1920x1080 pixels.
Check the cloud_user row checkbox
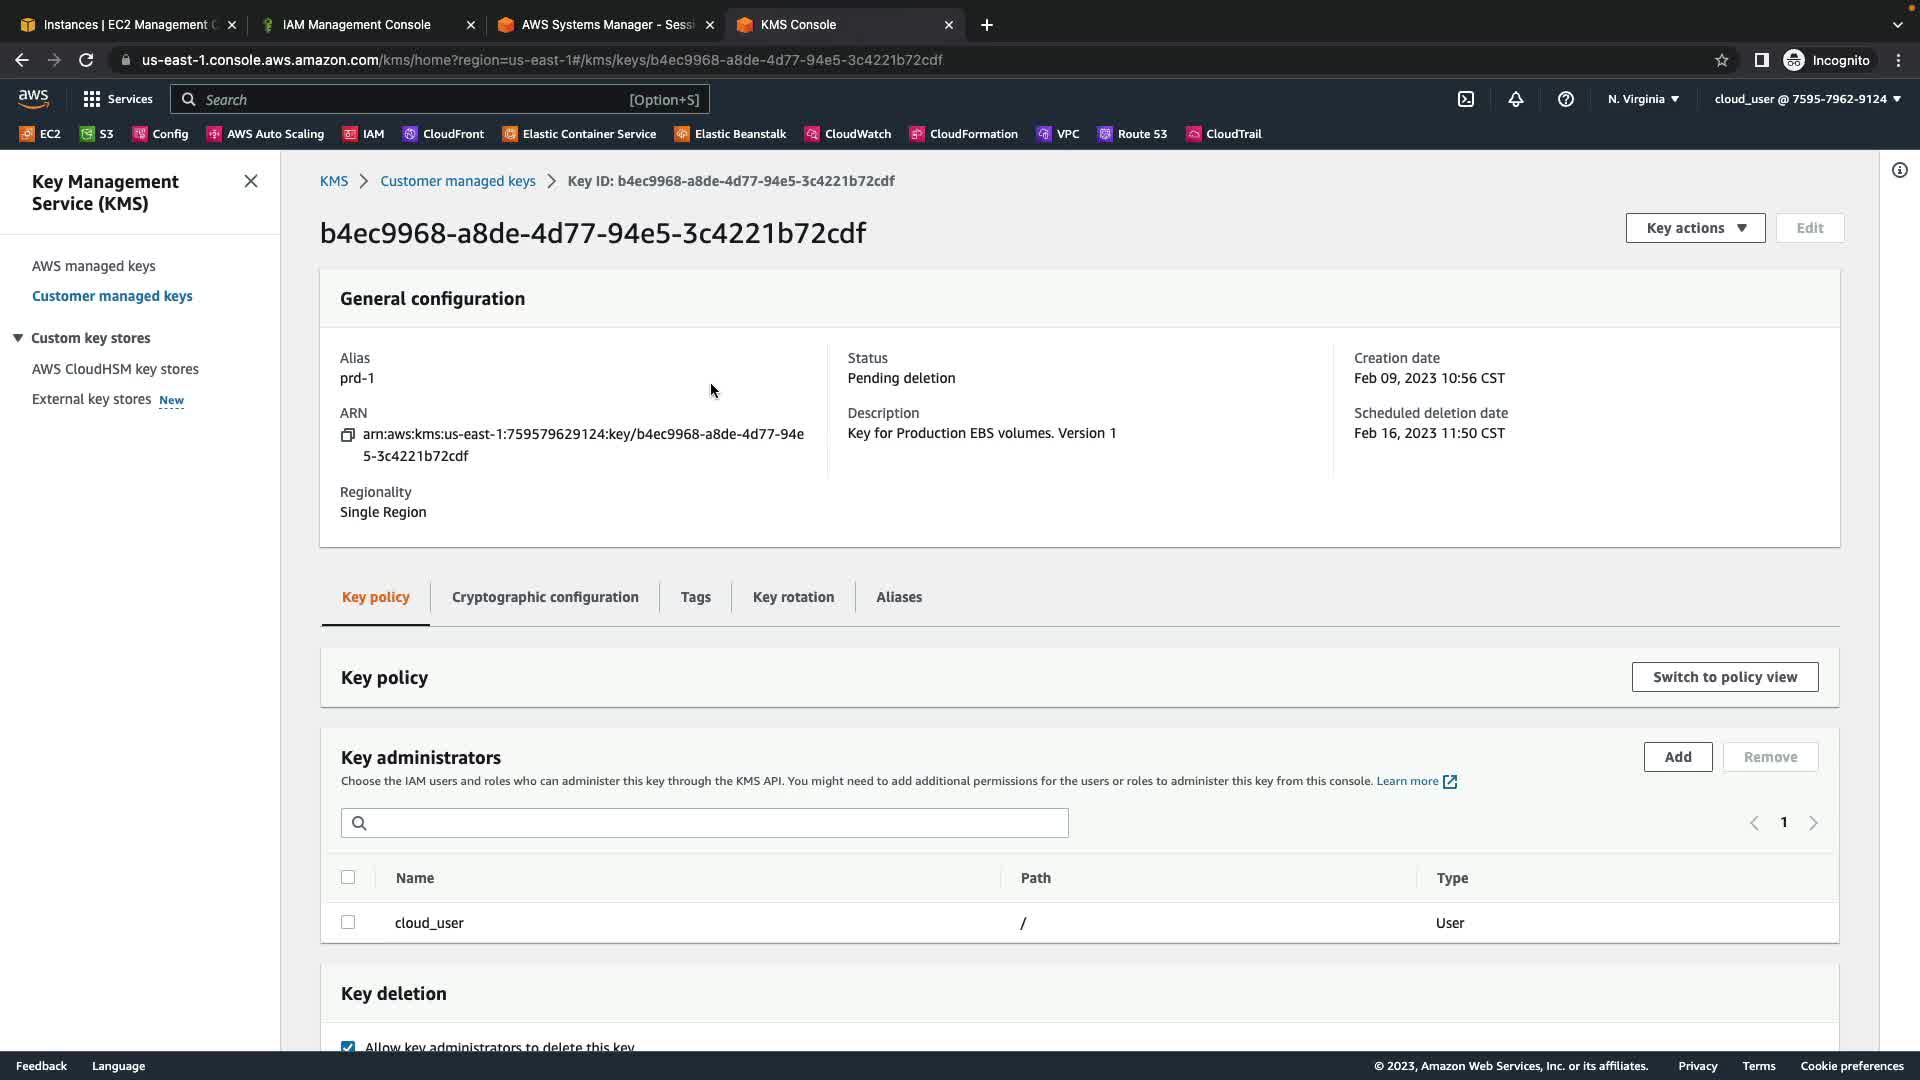[348, 922]
